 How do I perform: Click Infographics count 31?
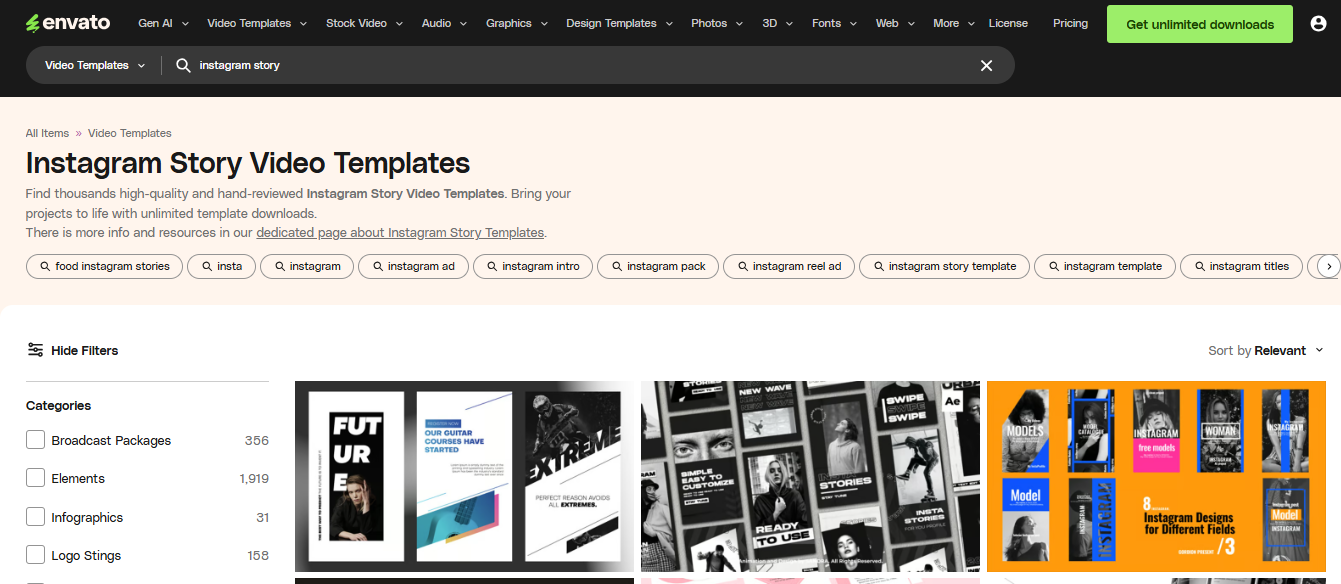click(x=263, y=517)
